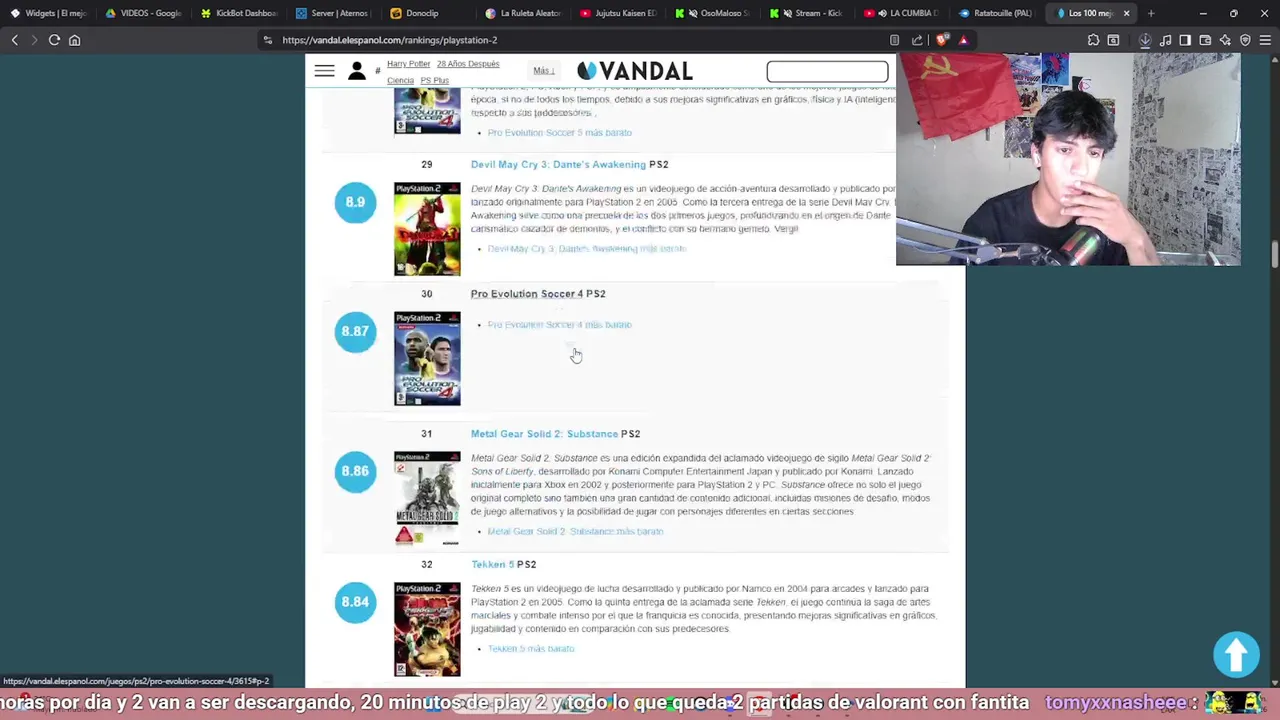Viewport: 1280px width, 720px height.
Task: Click the 8.84 score badge
Action: click(x=355, y=602)
